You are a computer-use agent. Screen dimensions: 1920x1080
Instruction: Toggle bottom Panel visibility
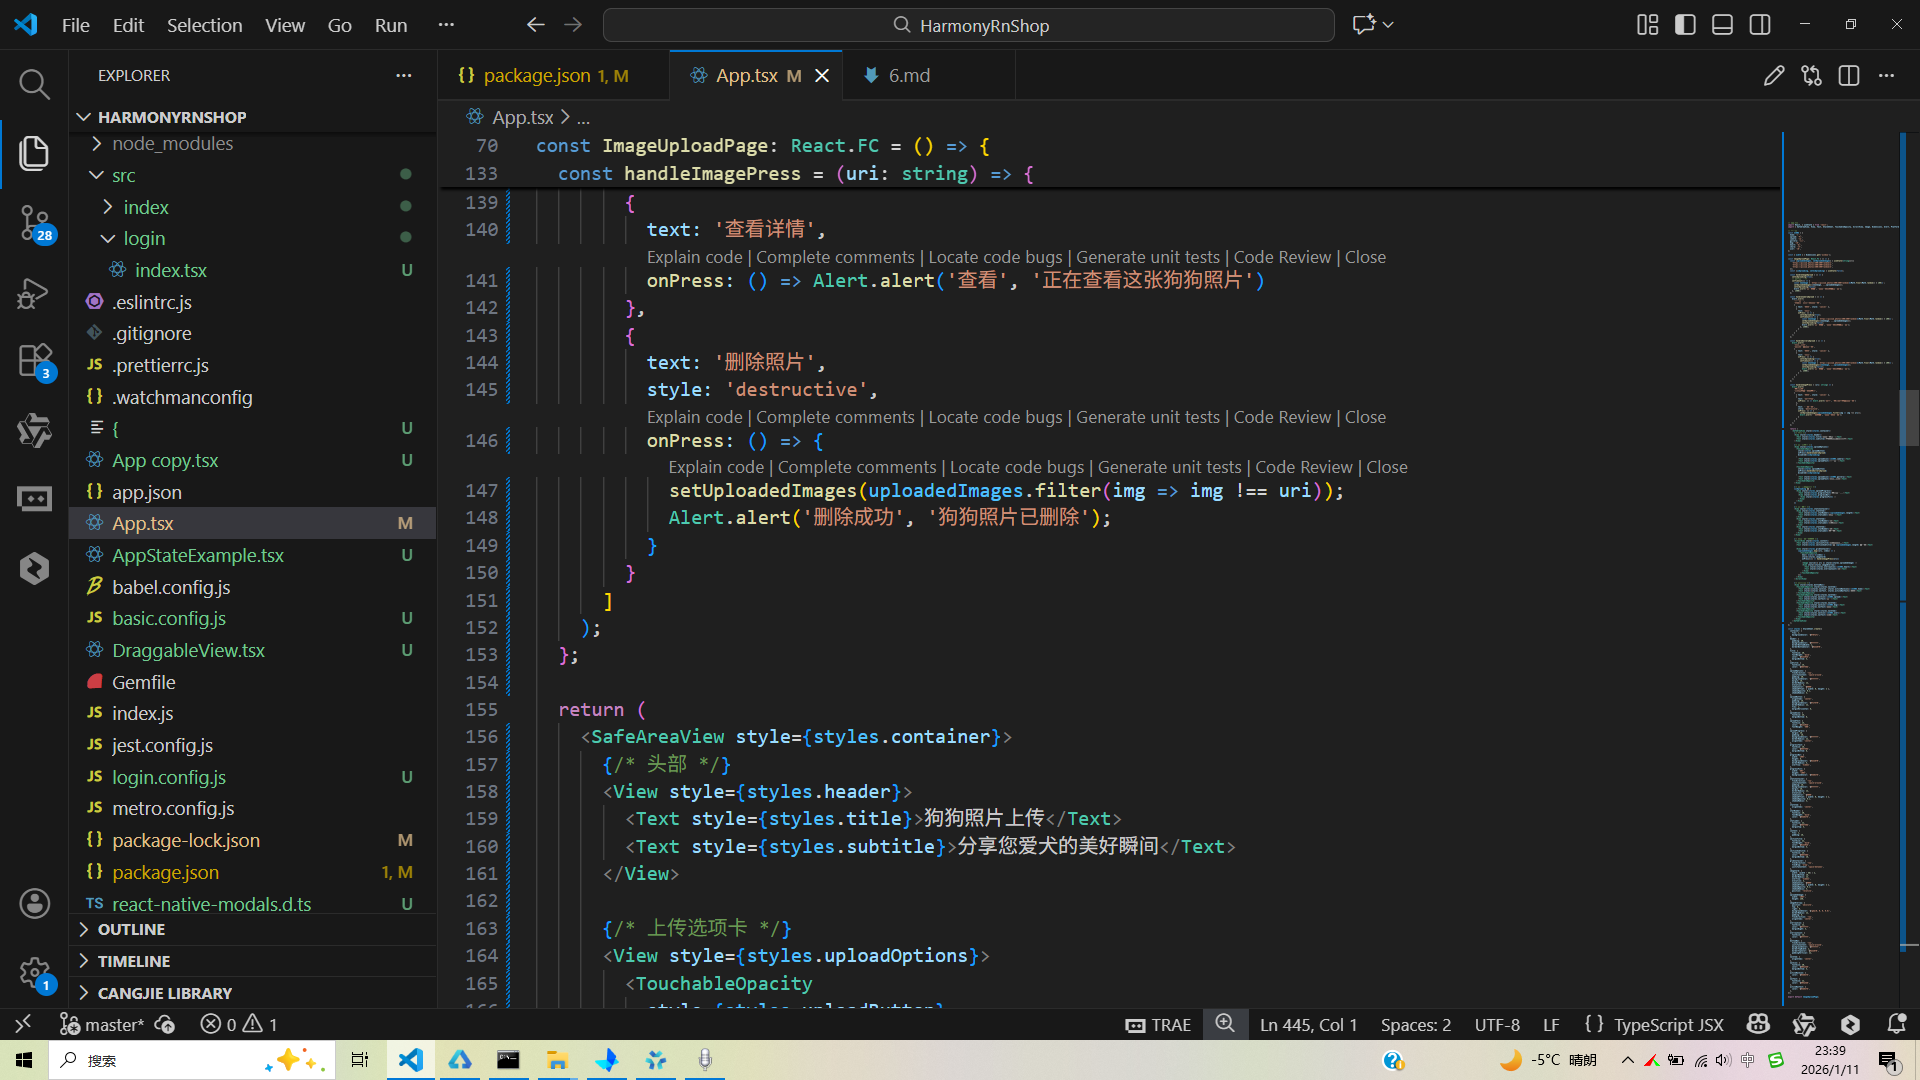1722,25
